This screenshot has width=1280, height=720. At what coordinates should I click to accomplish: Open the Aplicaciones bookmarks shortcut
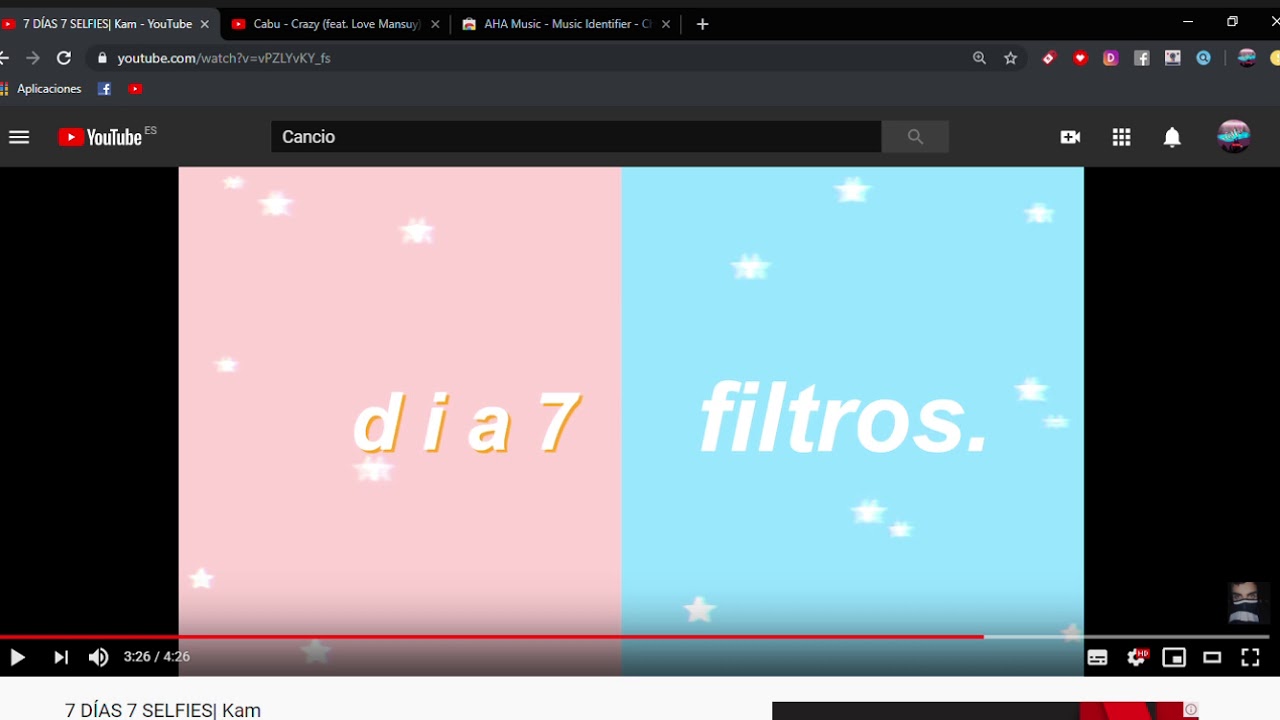[41, 89]
